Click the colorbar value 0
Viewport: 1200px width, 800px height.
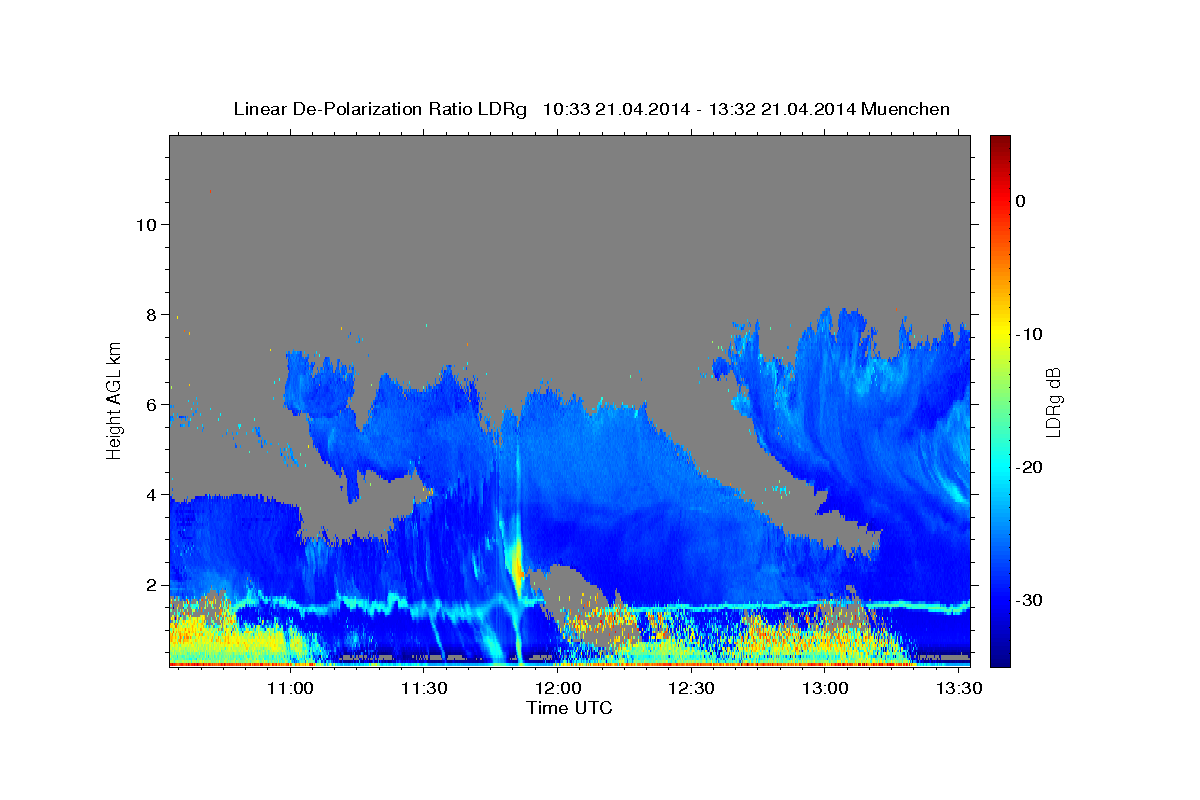pos(1021,201)
